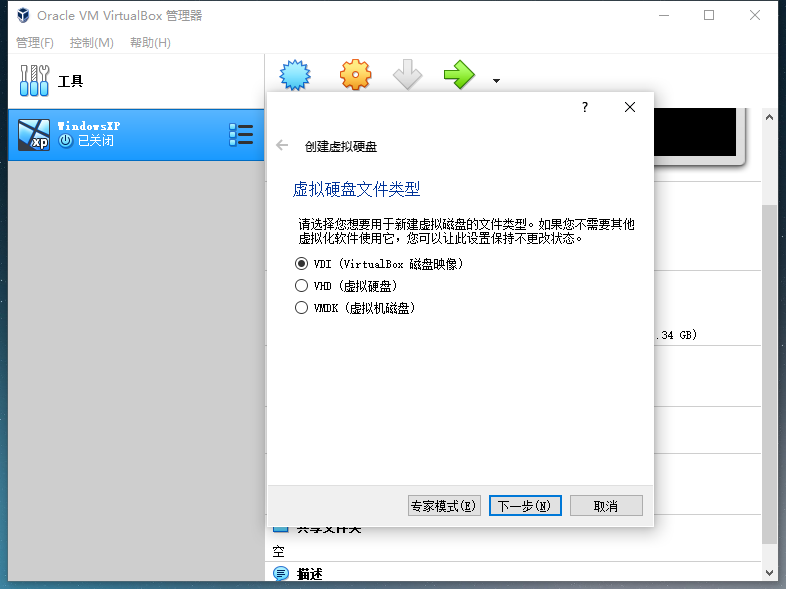The width and height of the screenshot is (786, 589).
Task: Open the 控制(M) menu
Action: pyautogui.click(x=92, y=43)
